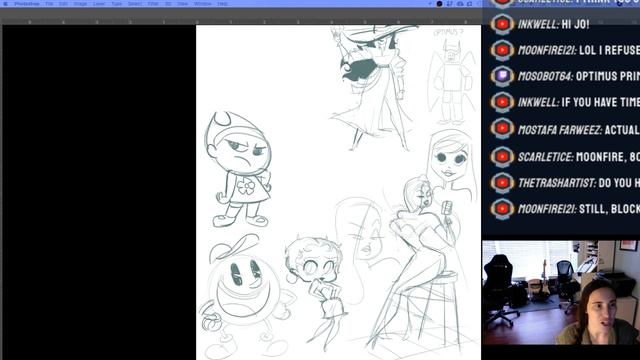Click the big-eyed long-haired girl sketch
The image size is (640, 360).
[452, 165]
